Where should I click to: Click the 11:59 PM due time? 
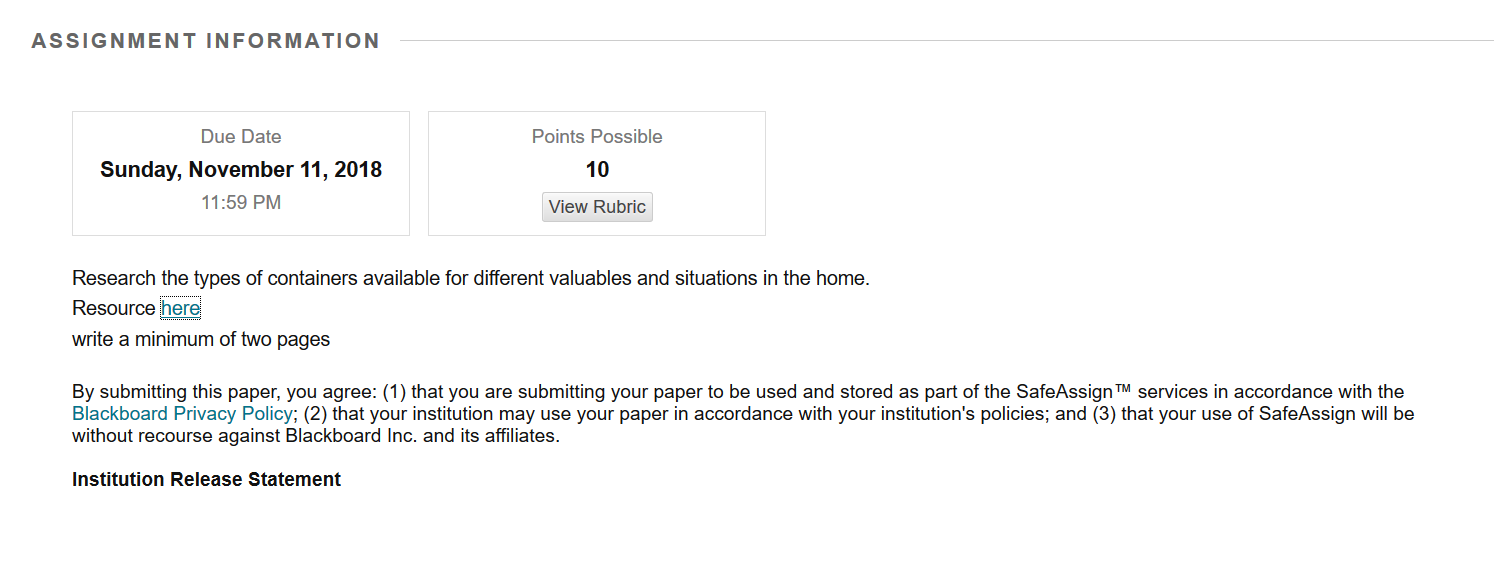point(241,203)
